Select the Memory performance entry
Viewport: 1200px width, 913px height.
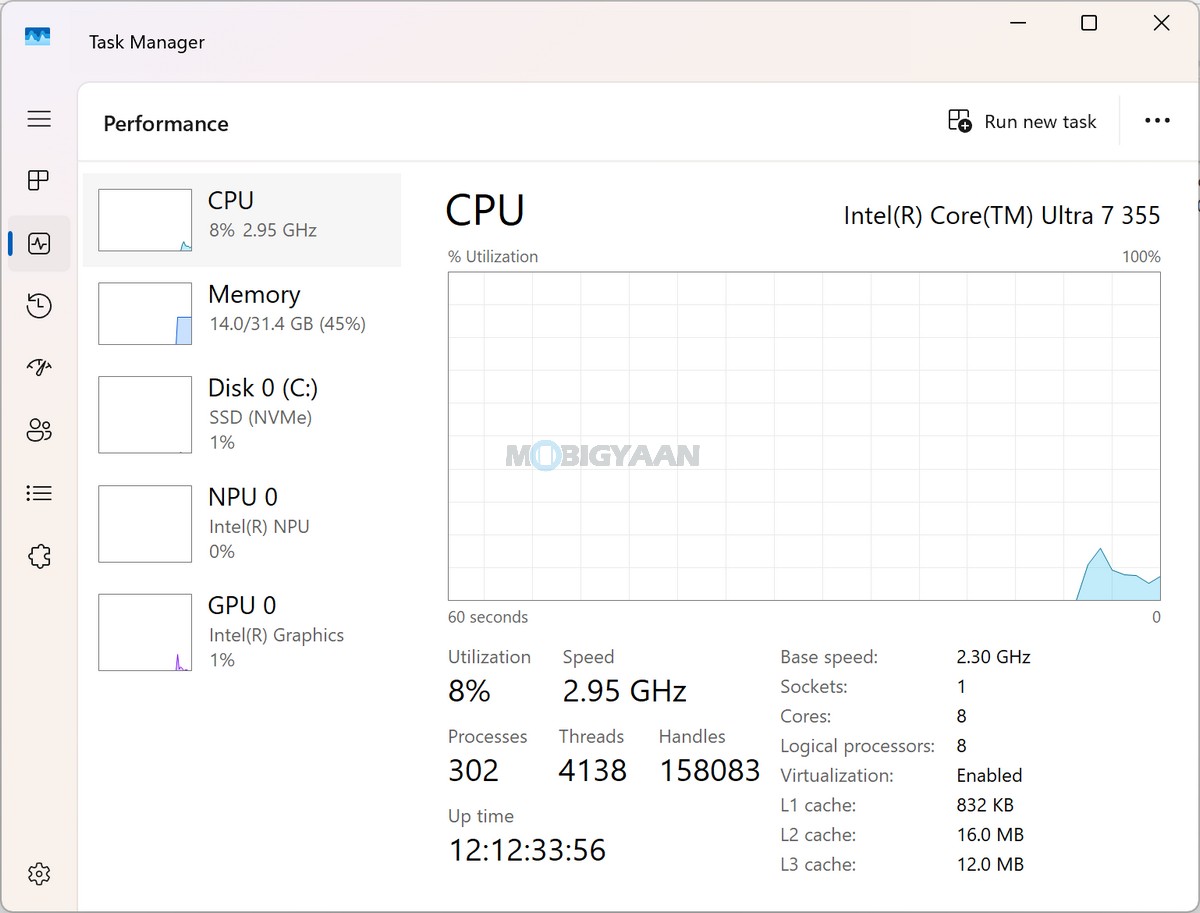[242, 313]
